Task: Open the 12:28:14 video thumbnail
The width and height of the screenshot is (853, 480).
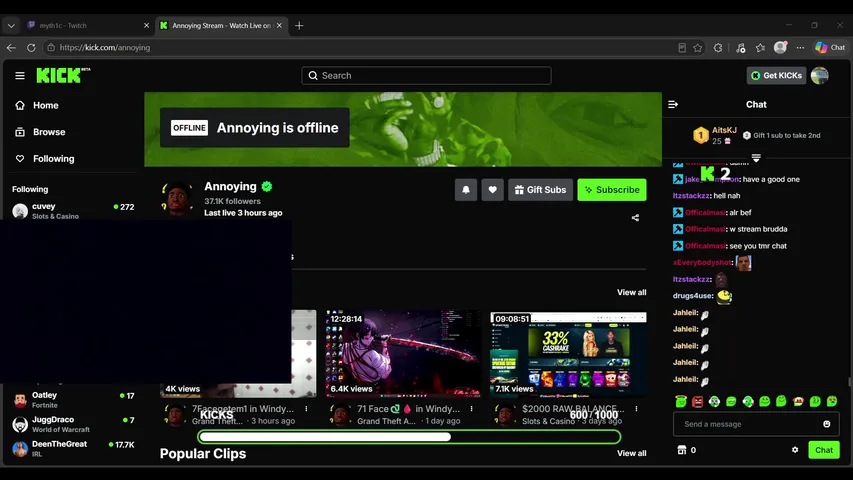Action: pyautogui.click(x=403, y=354)
